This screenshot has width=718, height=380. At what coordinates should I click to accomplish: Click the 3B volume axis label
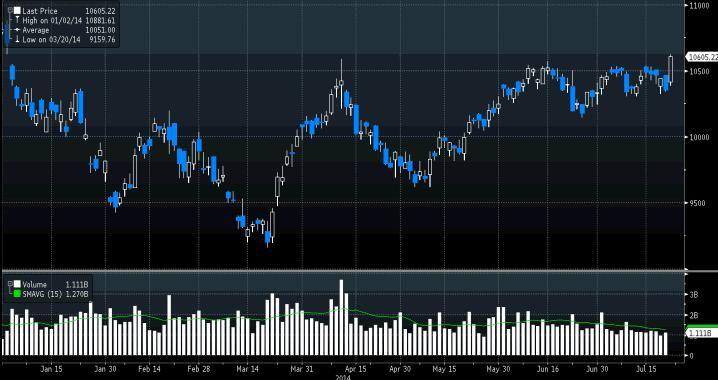point(693,295)
